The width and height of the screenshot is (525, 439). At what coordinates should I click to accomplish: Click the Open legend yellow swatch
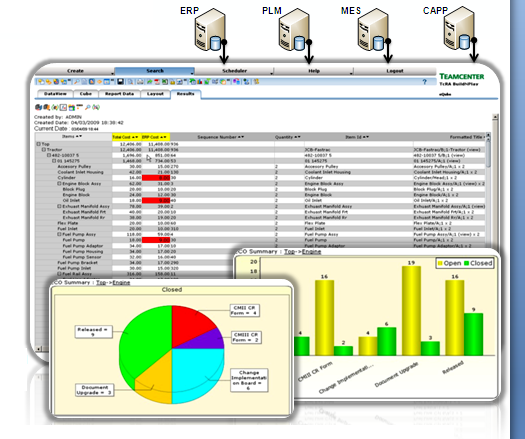click(440, 264)
